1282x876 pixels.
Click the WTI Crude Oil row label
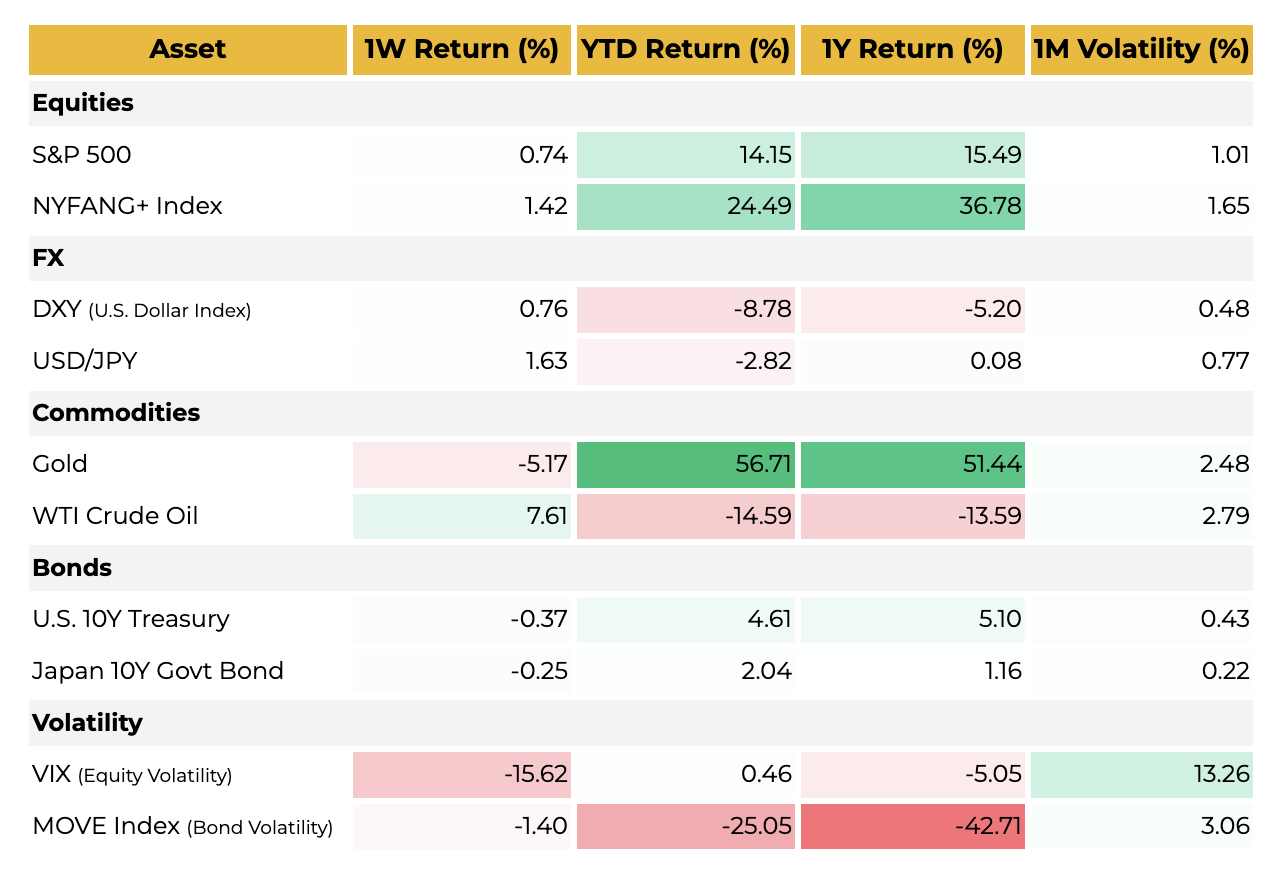pos(115,516)
